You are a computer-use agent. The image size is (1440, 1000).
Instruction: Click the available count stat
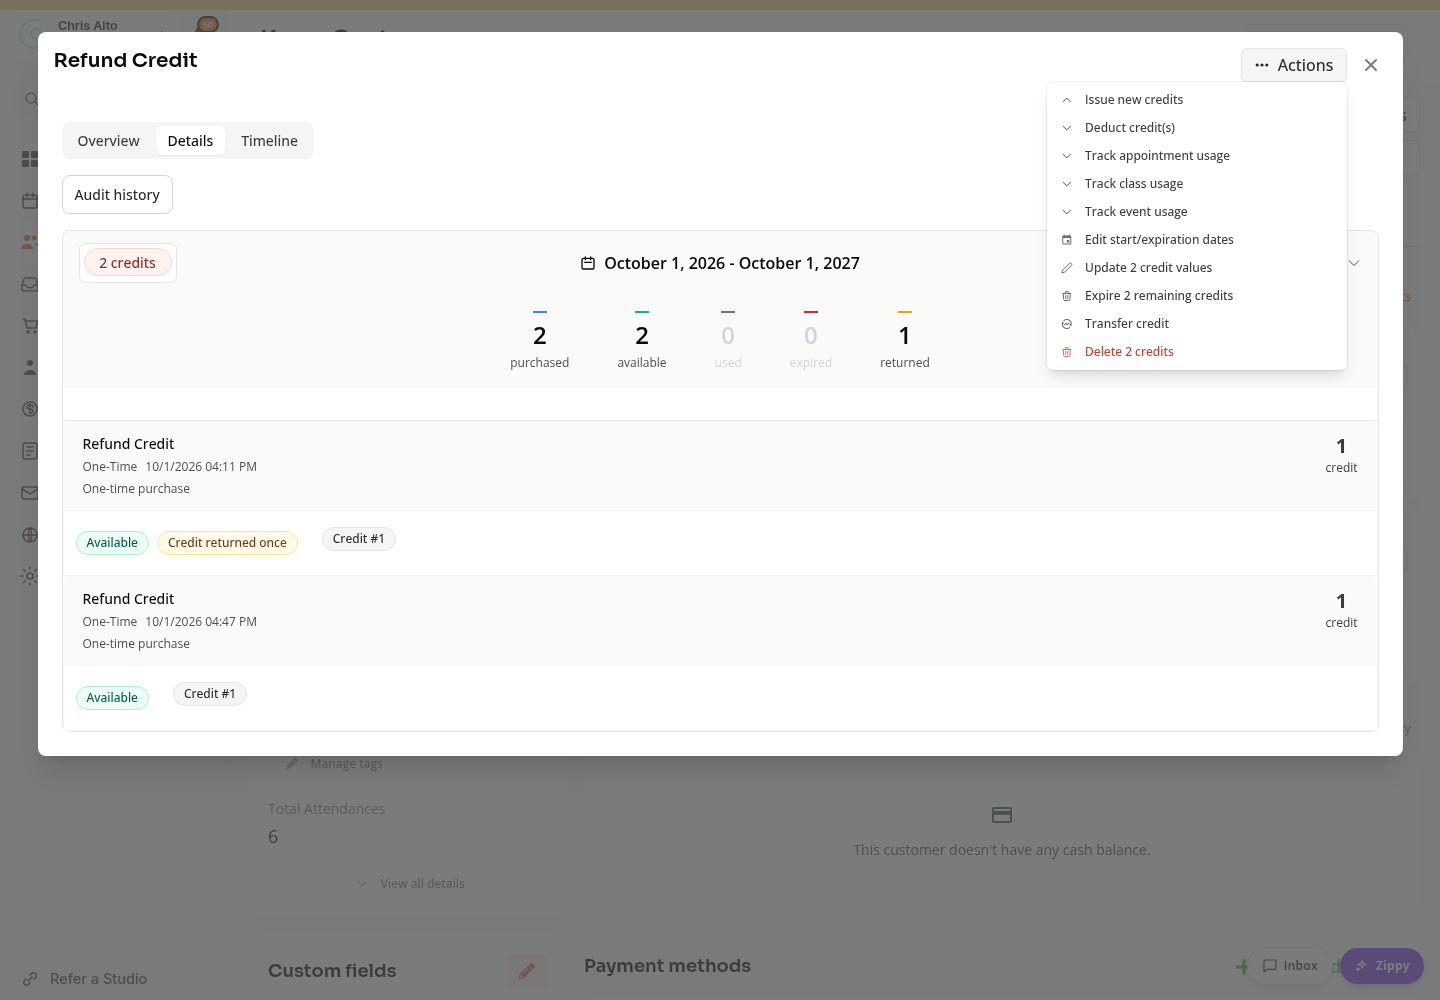click(642, 342)
